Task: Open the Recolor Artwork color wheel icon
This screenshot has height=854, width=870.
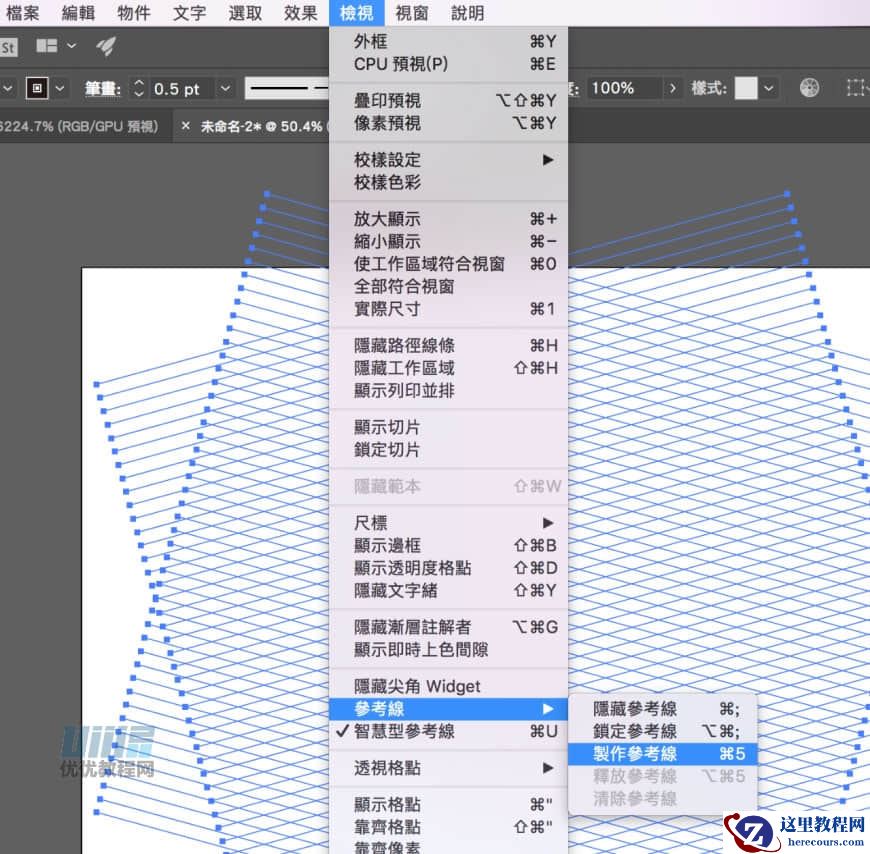Action: point(808,88)
